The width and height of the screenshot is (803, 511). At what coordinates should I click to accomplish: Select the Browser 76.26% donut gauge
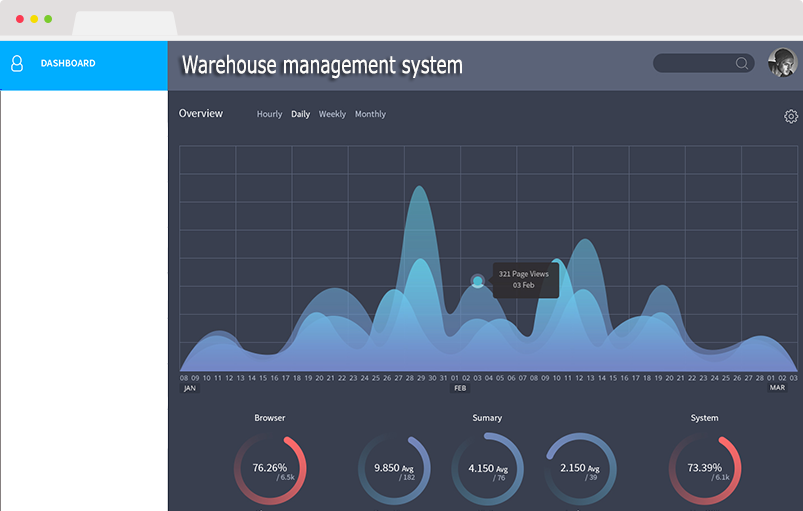click(270, 470)
